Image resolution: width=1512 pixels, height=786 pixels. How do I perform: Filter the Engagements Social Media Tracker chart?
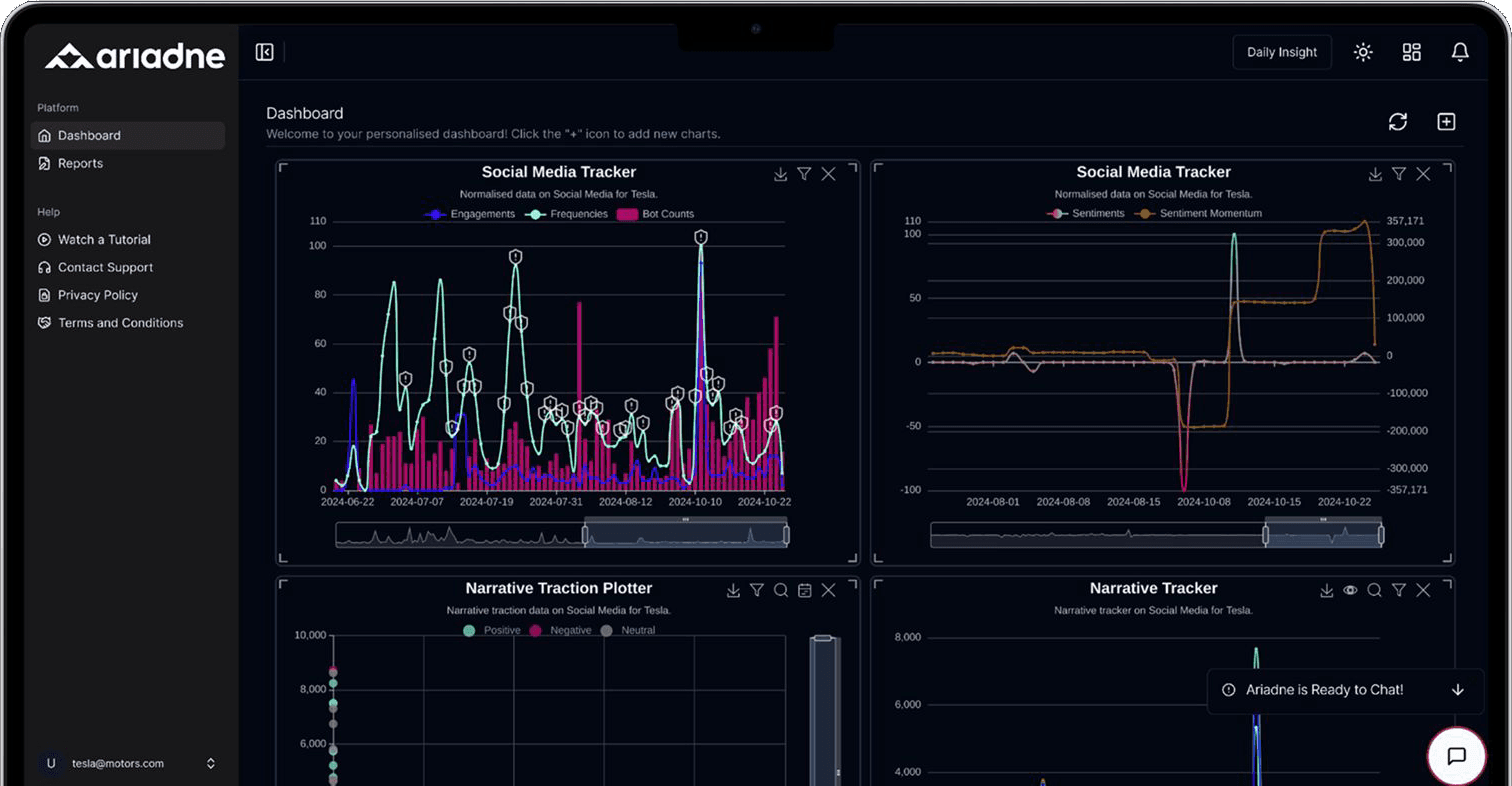804,174
